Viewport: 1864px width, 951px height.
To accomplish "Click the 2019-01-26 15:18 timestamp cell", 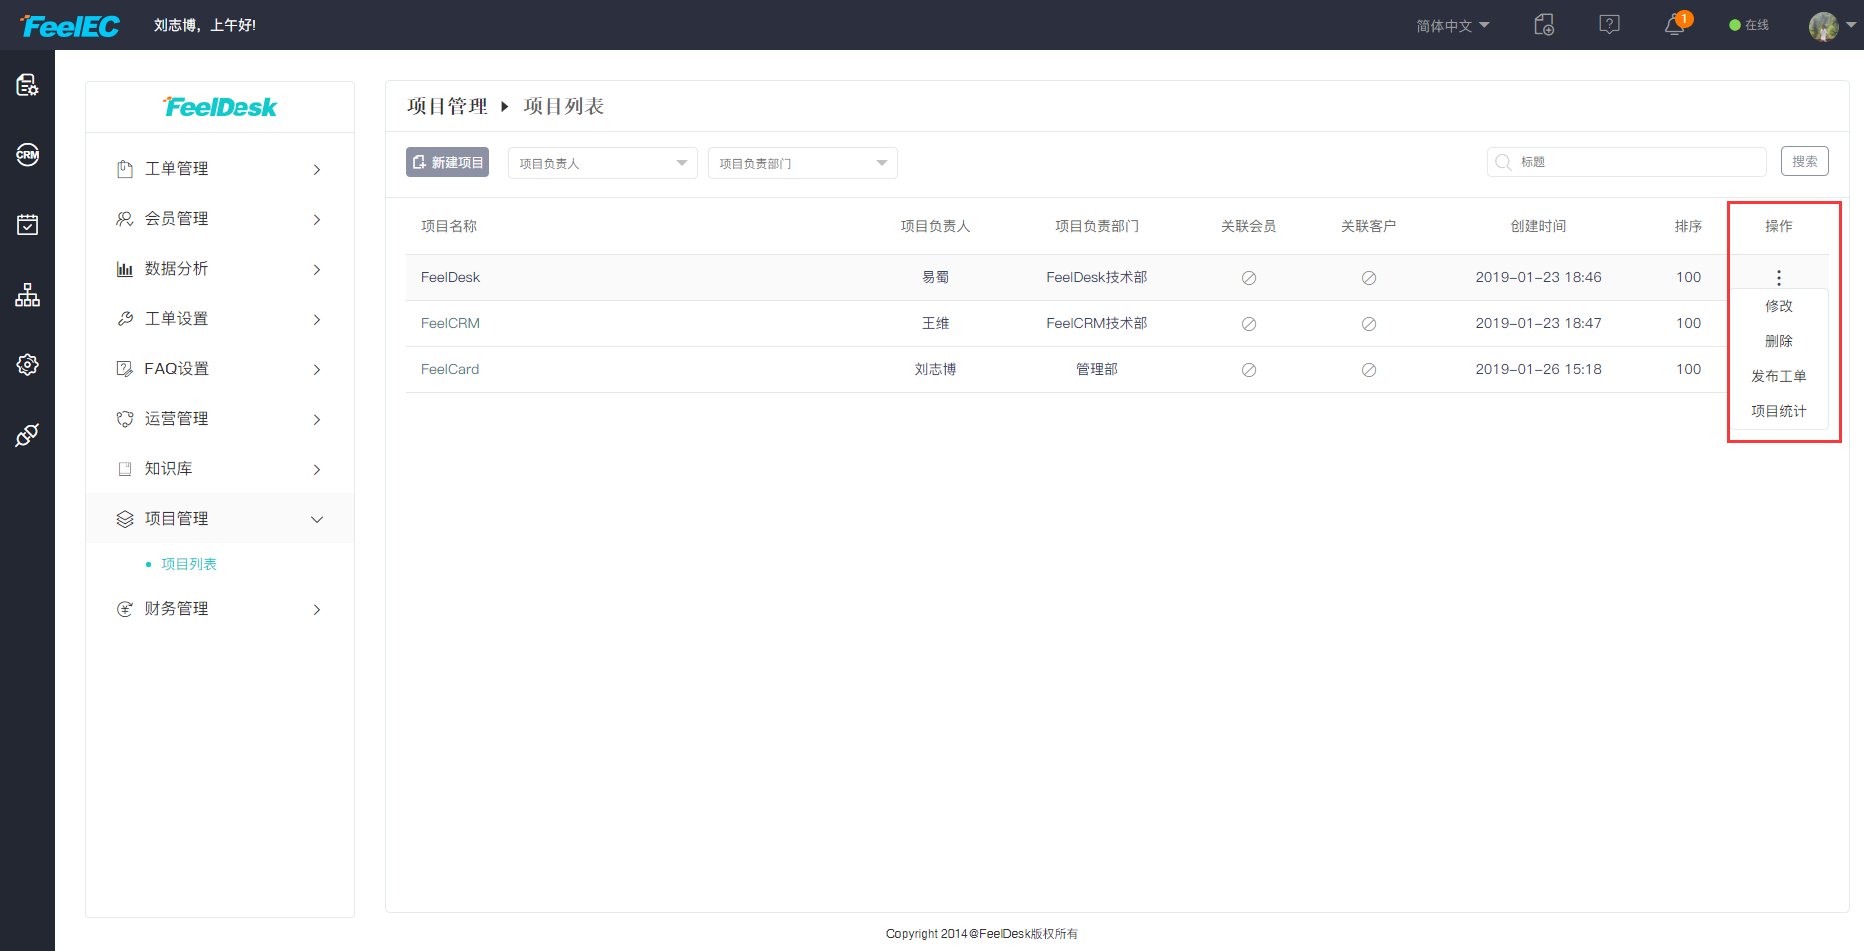I will pos(1538,369).
